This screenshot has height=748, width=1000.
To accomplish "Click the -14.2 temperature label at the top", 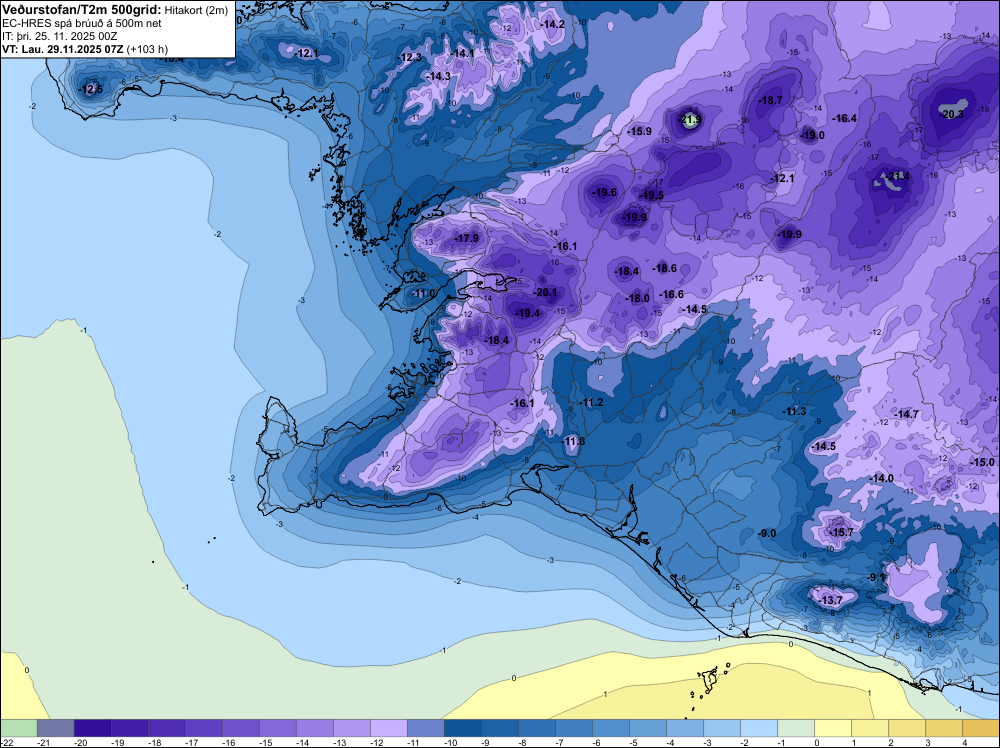I will [552, 24].
